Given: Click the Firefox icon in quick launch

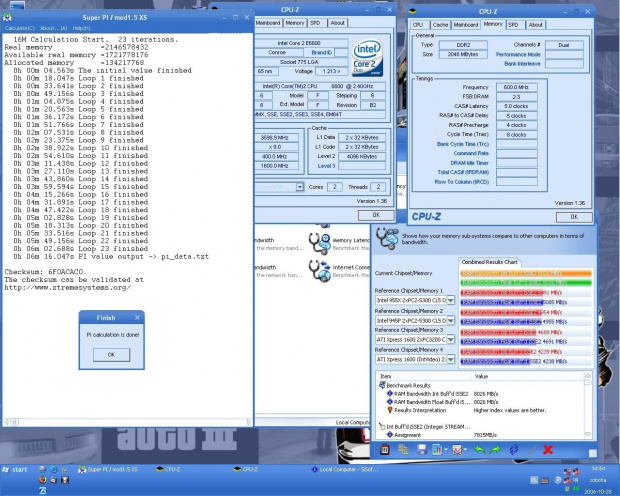Looking at the screenshot, I should coord(43,480).
